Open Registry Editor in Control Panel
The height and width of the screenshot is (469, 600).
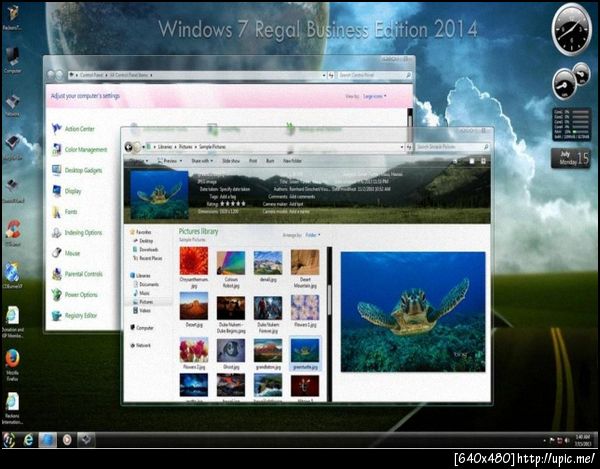(74, 316)
